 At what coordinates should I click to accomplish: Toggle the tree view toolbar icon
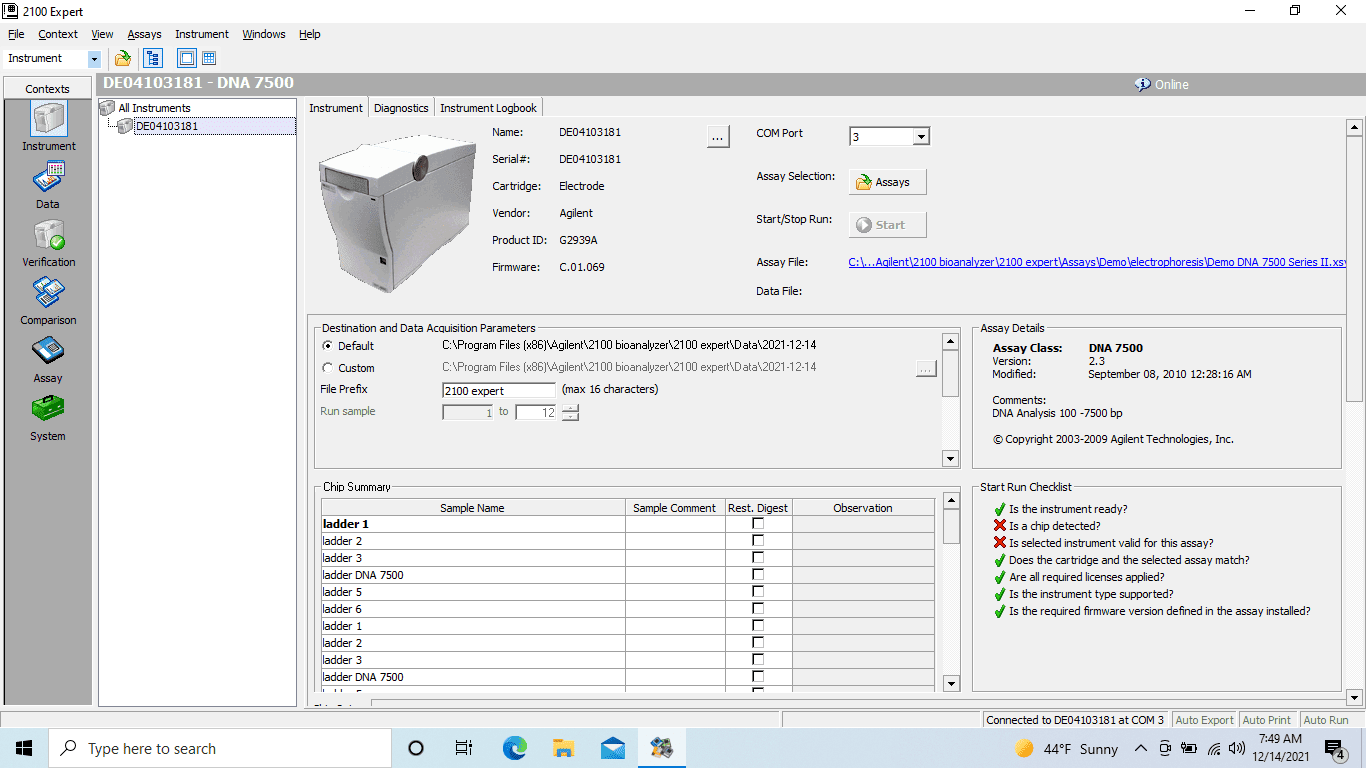pyautogui.click(x=153, y=58)
